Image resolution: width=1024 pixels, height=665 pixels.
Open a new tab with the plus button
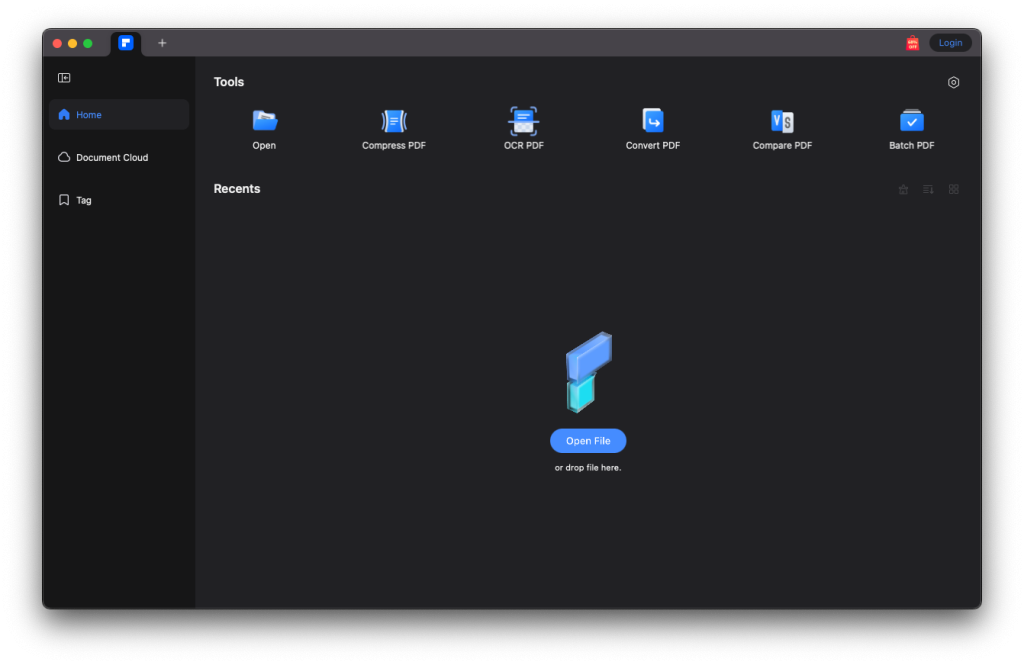click(x=162, y=43)
